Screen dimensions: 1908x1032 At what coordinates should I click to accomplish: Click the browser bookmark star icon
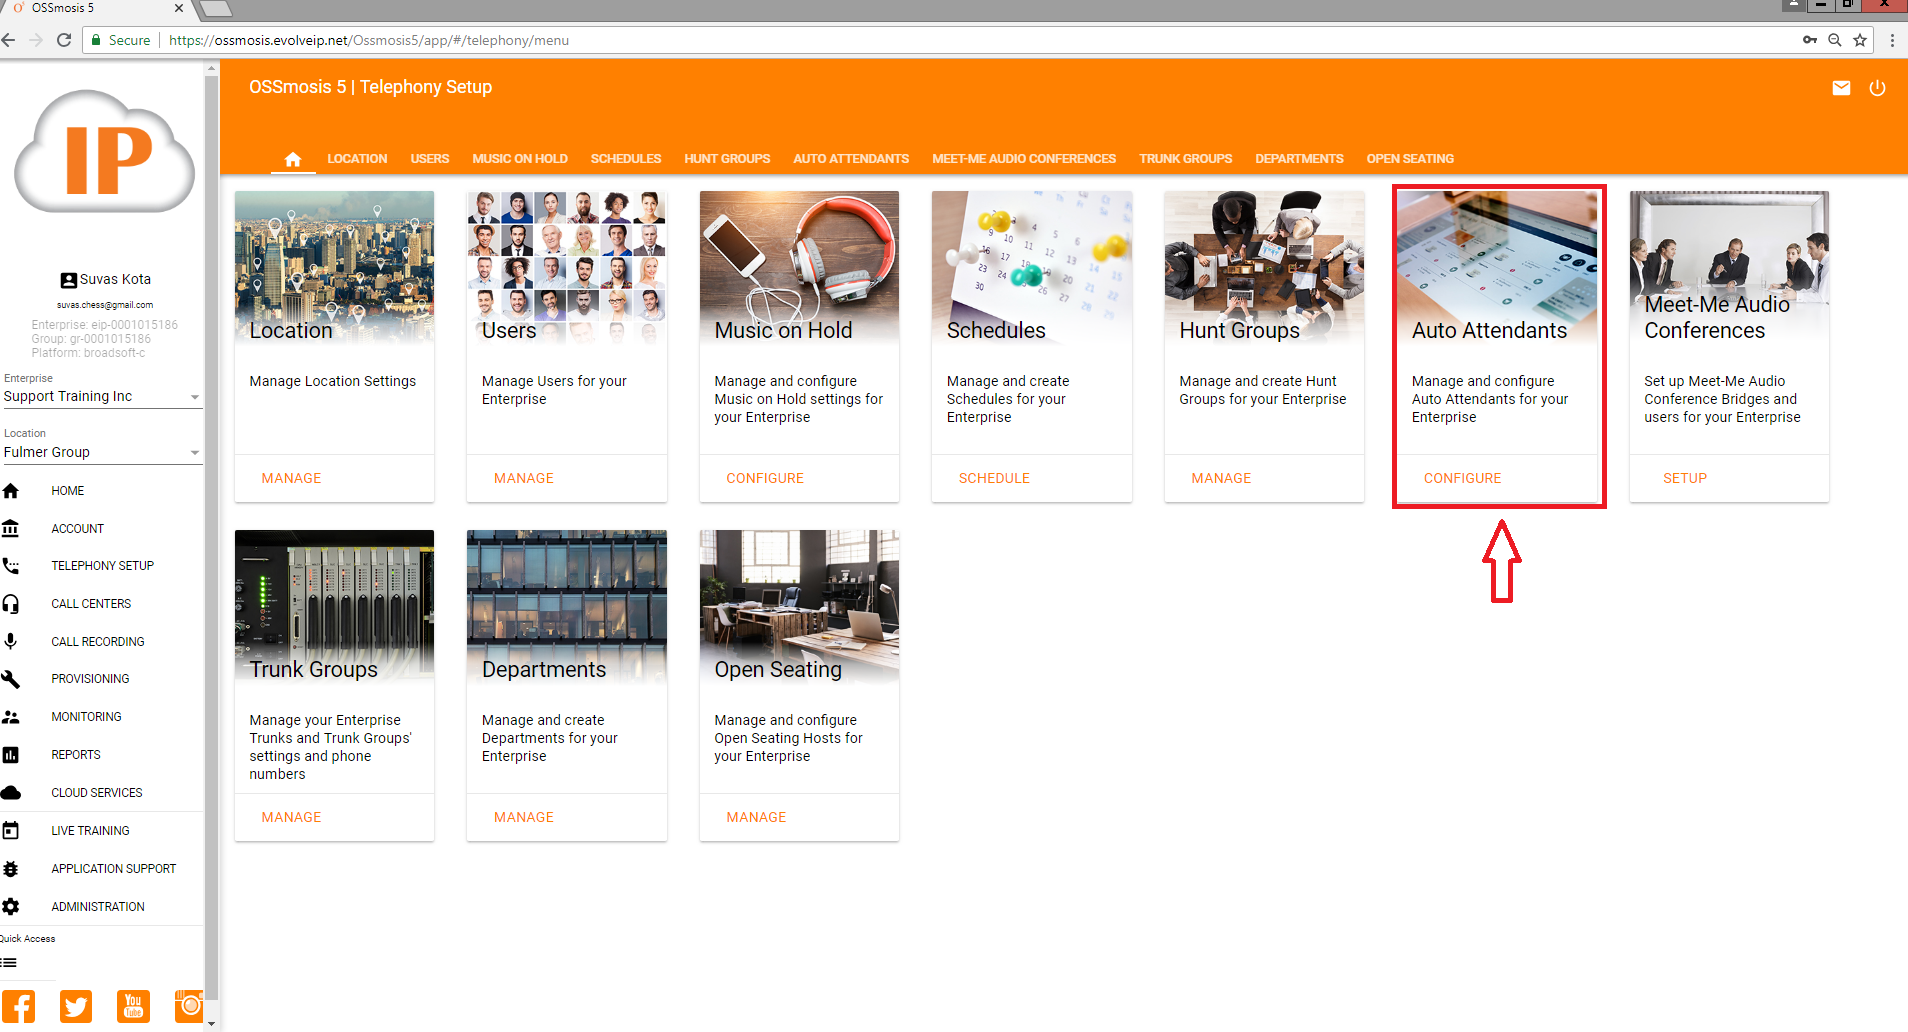coord(1860,40)
